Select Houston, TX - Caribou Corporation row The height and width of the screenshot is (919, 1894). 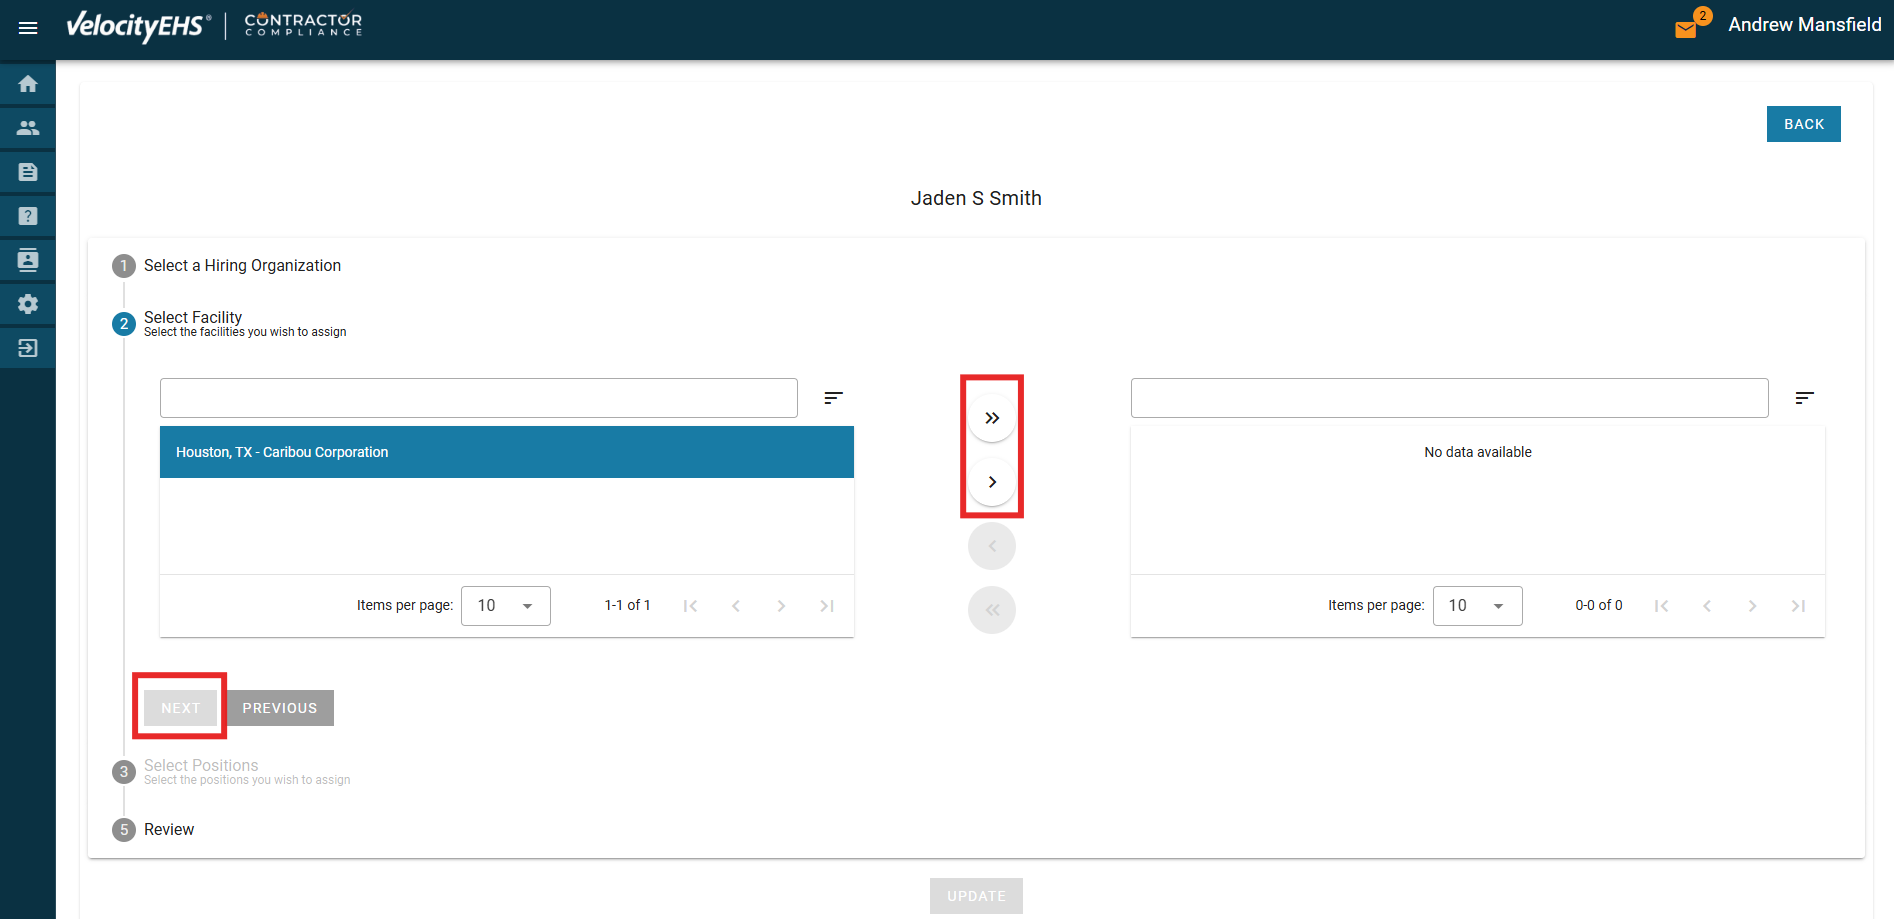(x=506, y=452)
